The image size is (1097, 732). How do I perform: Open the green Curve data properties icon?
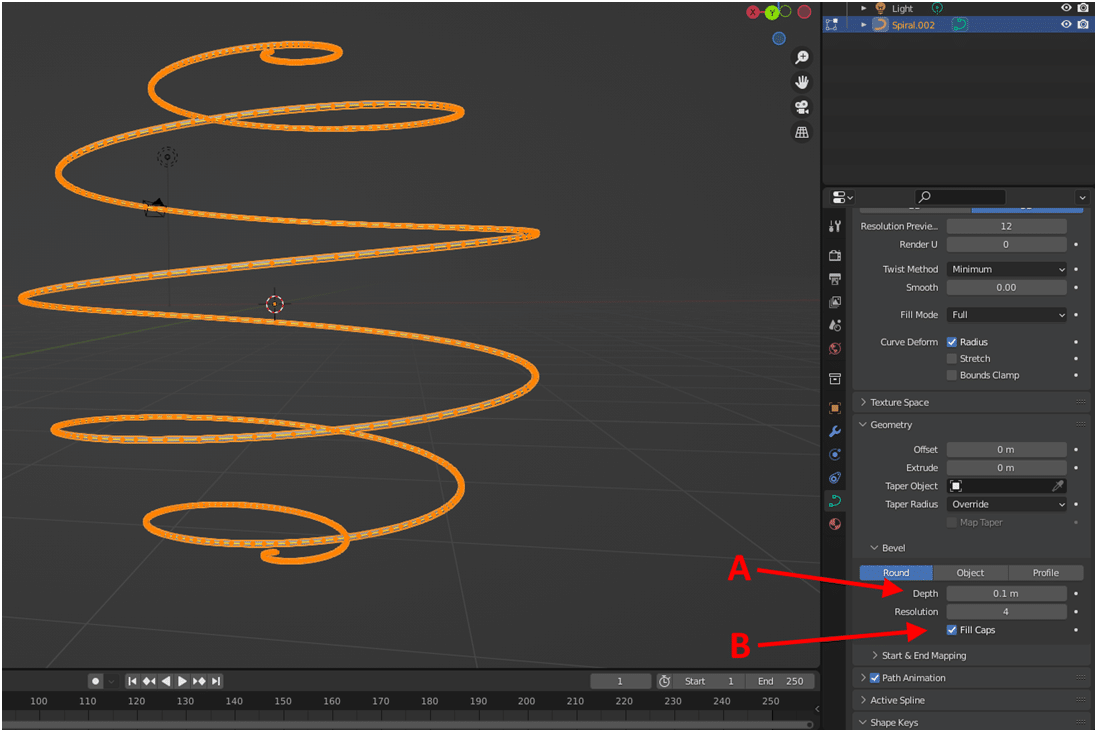click(x=835, y=501)
